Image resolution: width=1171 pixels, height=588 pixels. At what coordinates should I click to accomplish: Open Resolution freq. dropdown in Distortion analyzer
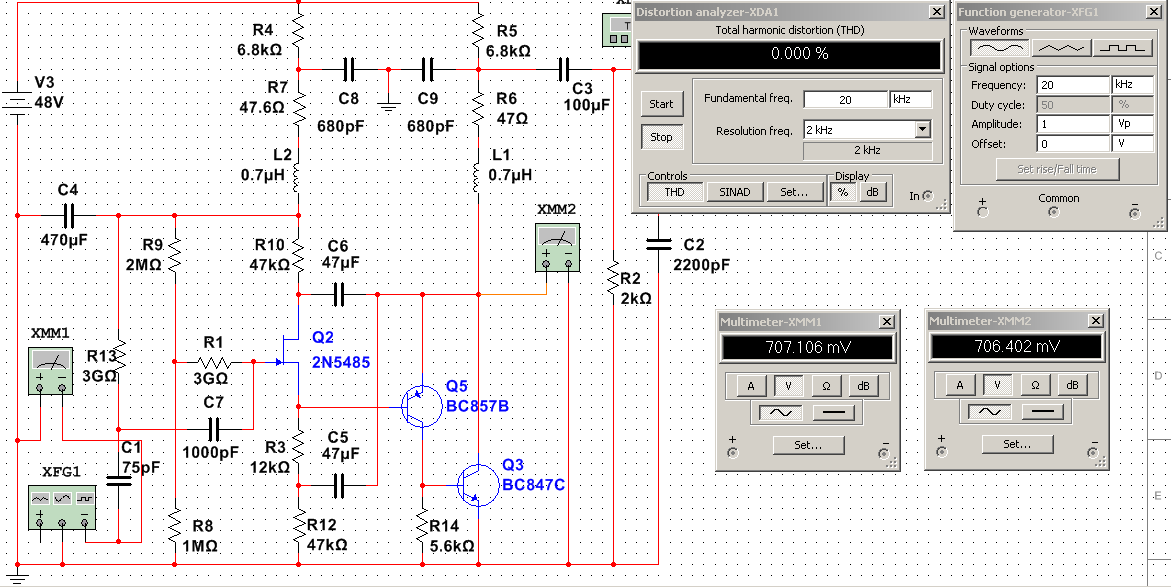923,130
